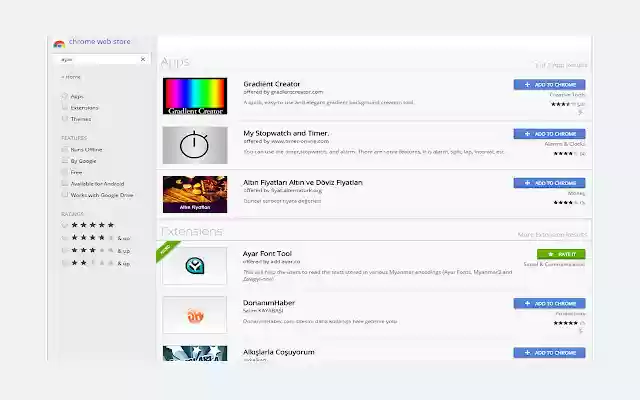The image size is (640, 400).
Task: Select the Themes radio filter
Action: tap(64, 119)
